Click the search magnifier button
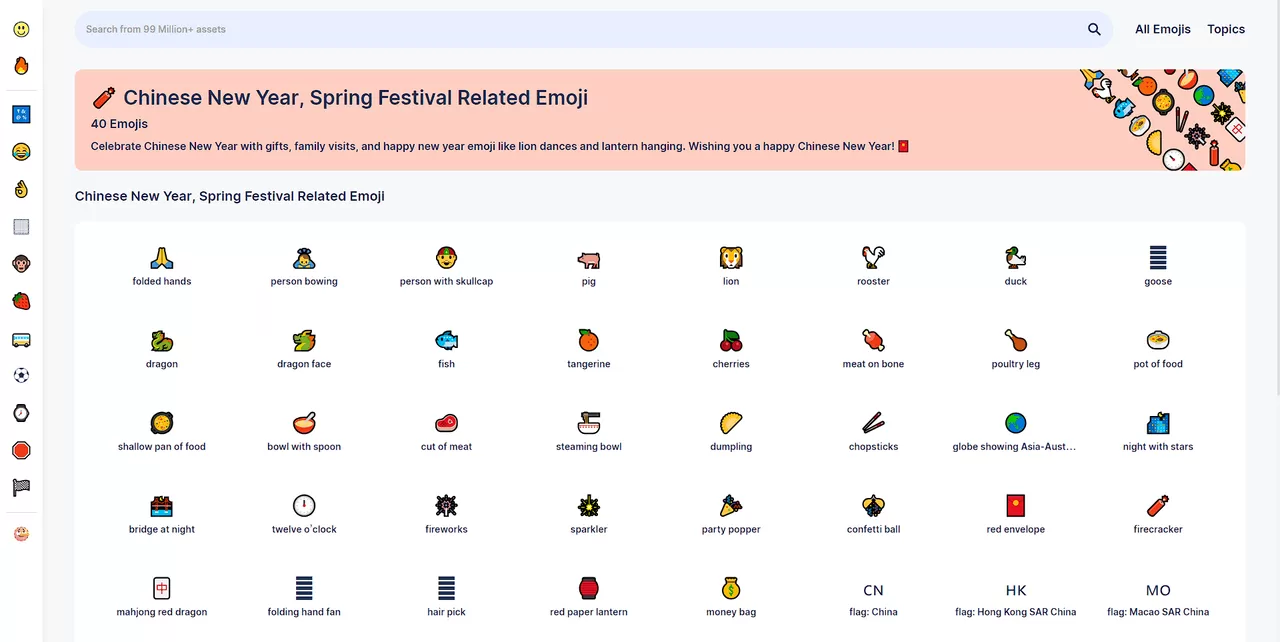Image resolution: width=1280 pixels, height=642 pixels. (x=1094, y=29)
